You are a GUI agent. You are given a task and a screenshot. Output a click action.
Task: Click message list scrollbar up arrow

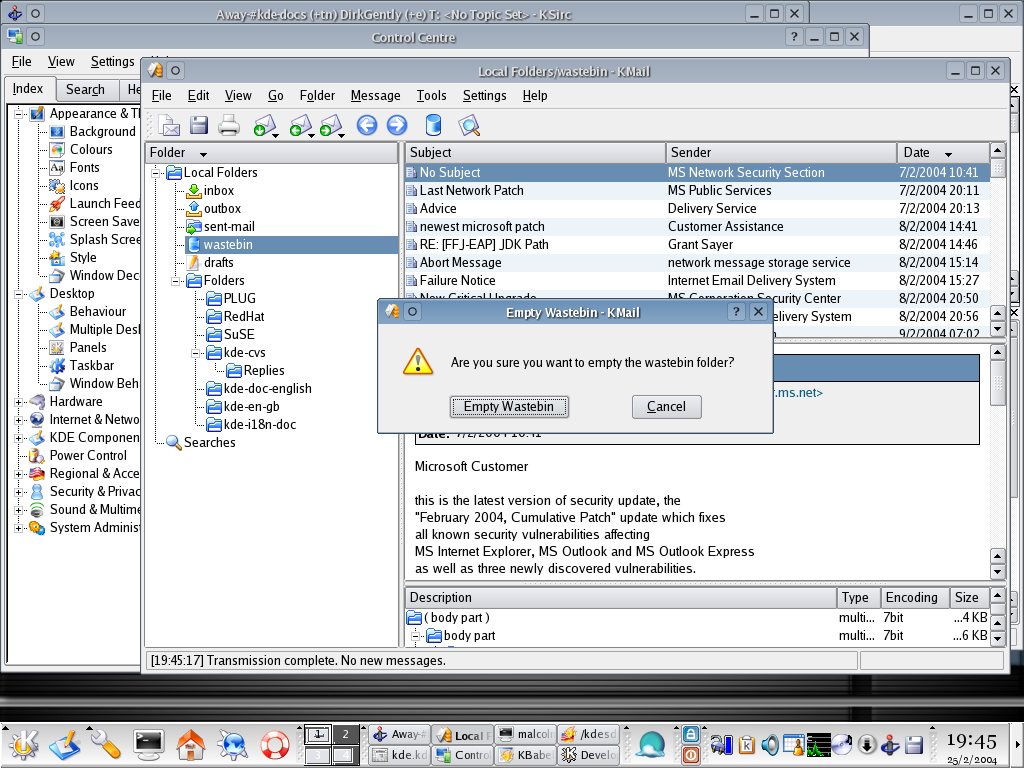point(997,151)
